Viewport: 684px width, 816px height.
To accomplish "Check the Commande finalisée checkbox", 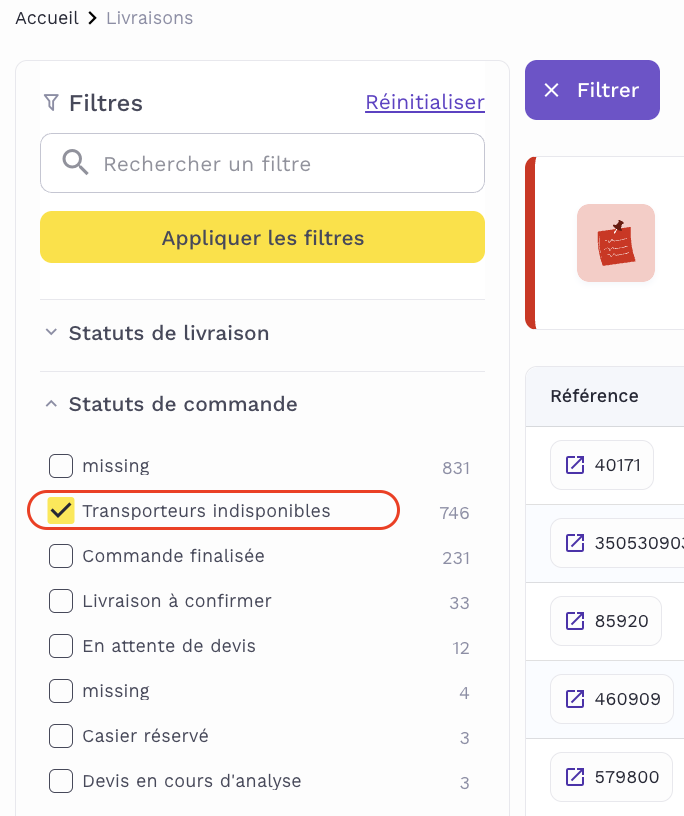I will 61,556.
